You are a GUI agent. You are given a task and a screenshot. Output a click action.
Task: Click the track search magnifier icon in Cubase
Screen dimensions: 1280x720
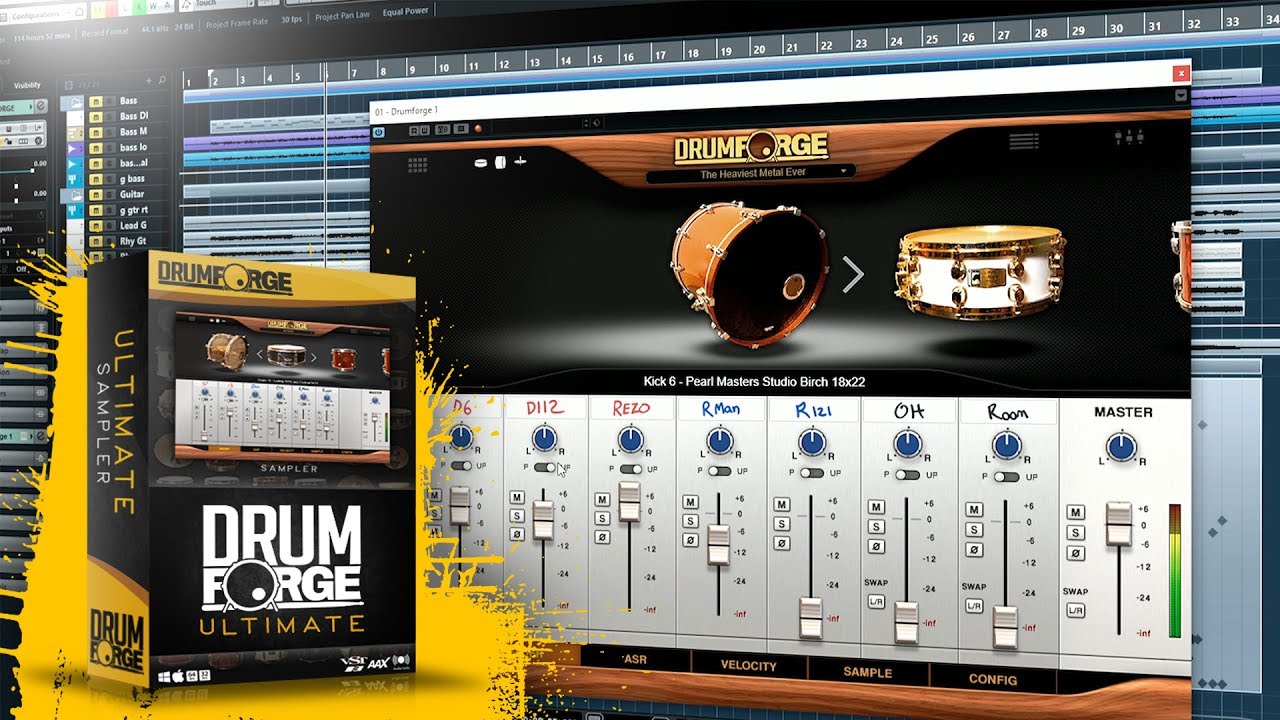pos(162,80)
